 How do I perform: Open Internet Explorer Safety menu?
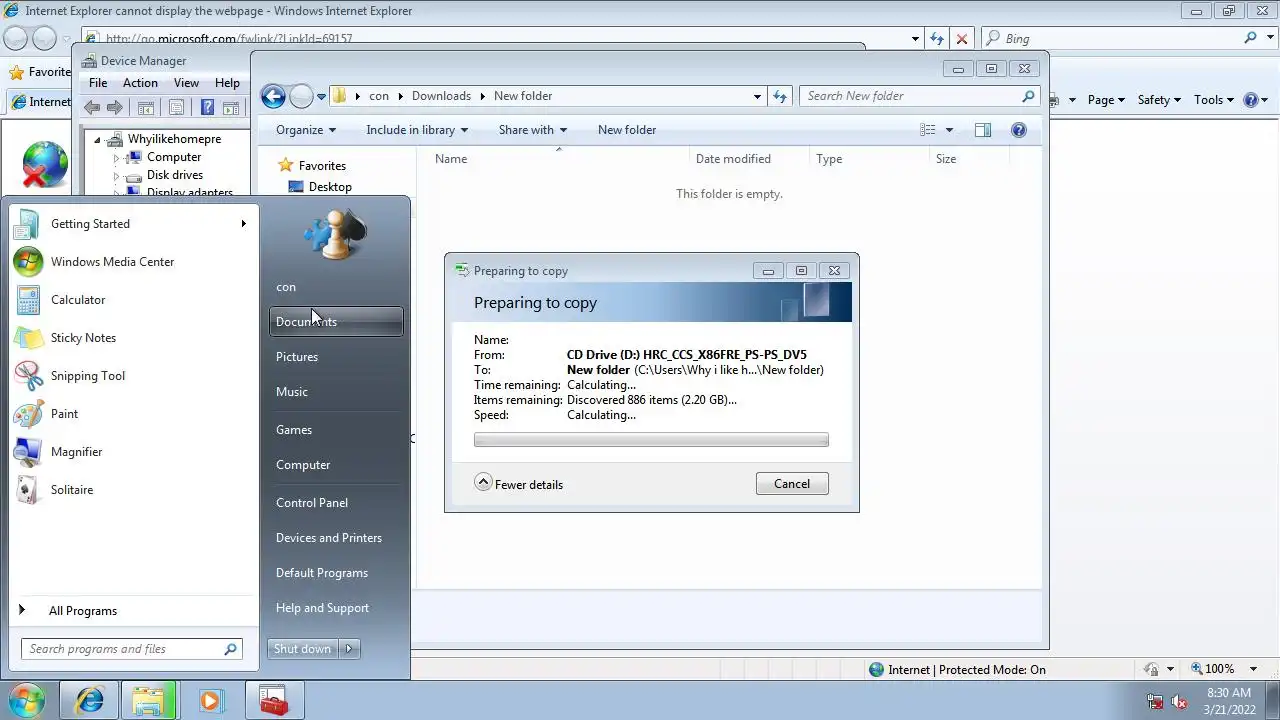pos(1158,100)
